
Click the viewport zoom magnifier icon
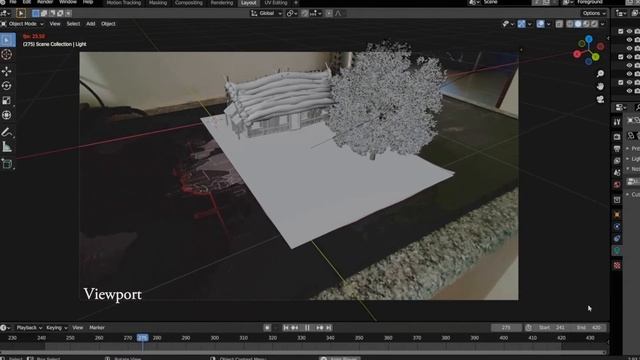pyautogui.click(x=600, y=73)
